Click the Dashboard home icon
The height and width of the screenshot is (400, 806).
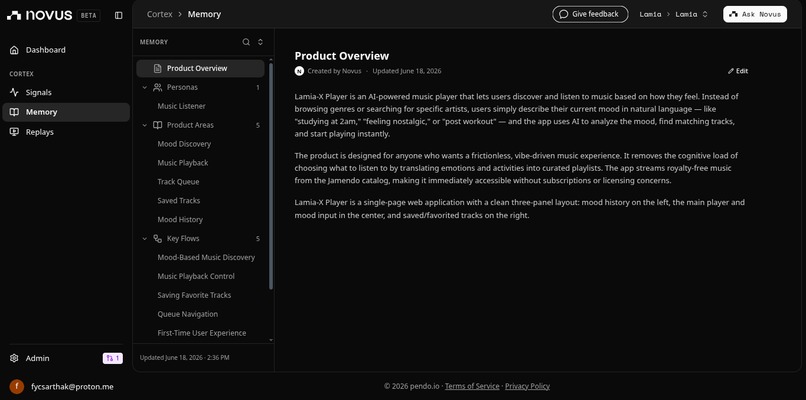pyautogui.click(x=14, y=50)
